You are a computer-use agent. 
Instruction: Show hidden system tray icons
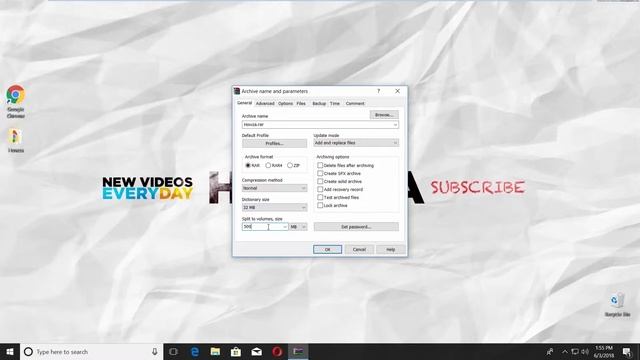pos(565,351)
